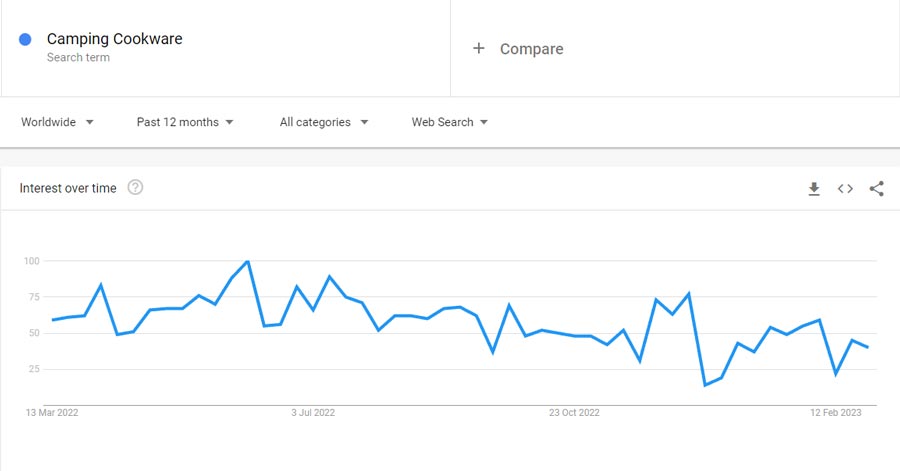Select the 23 Oct 2022 axis label

[x=574, y=412]
